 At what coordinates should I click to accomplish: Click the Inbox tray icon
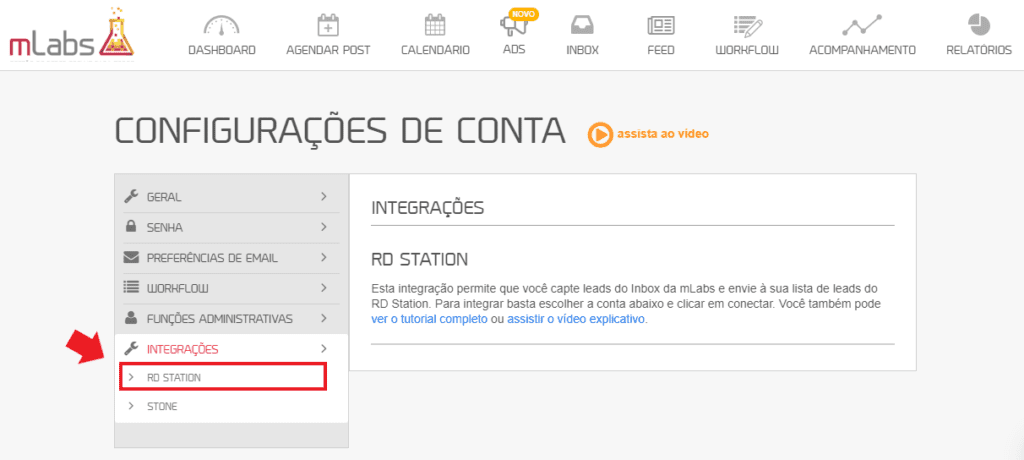point(583,25)
